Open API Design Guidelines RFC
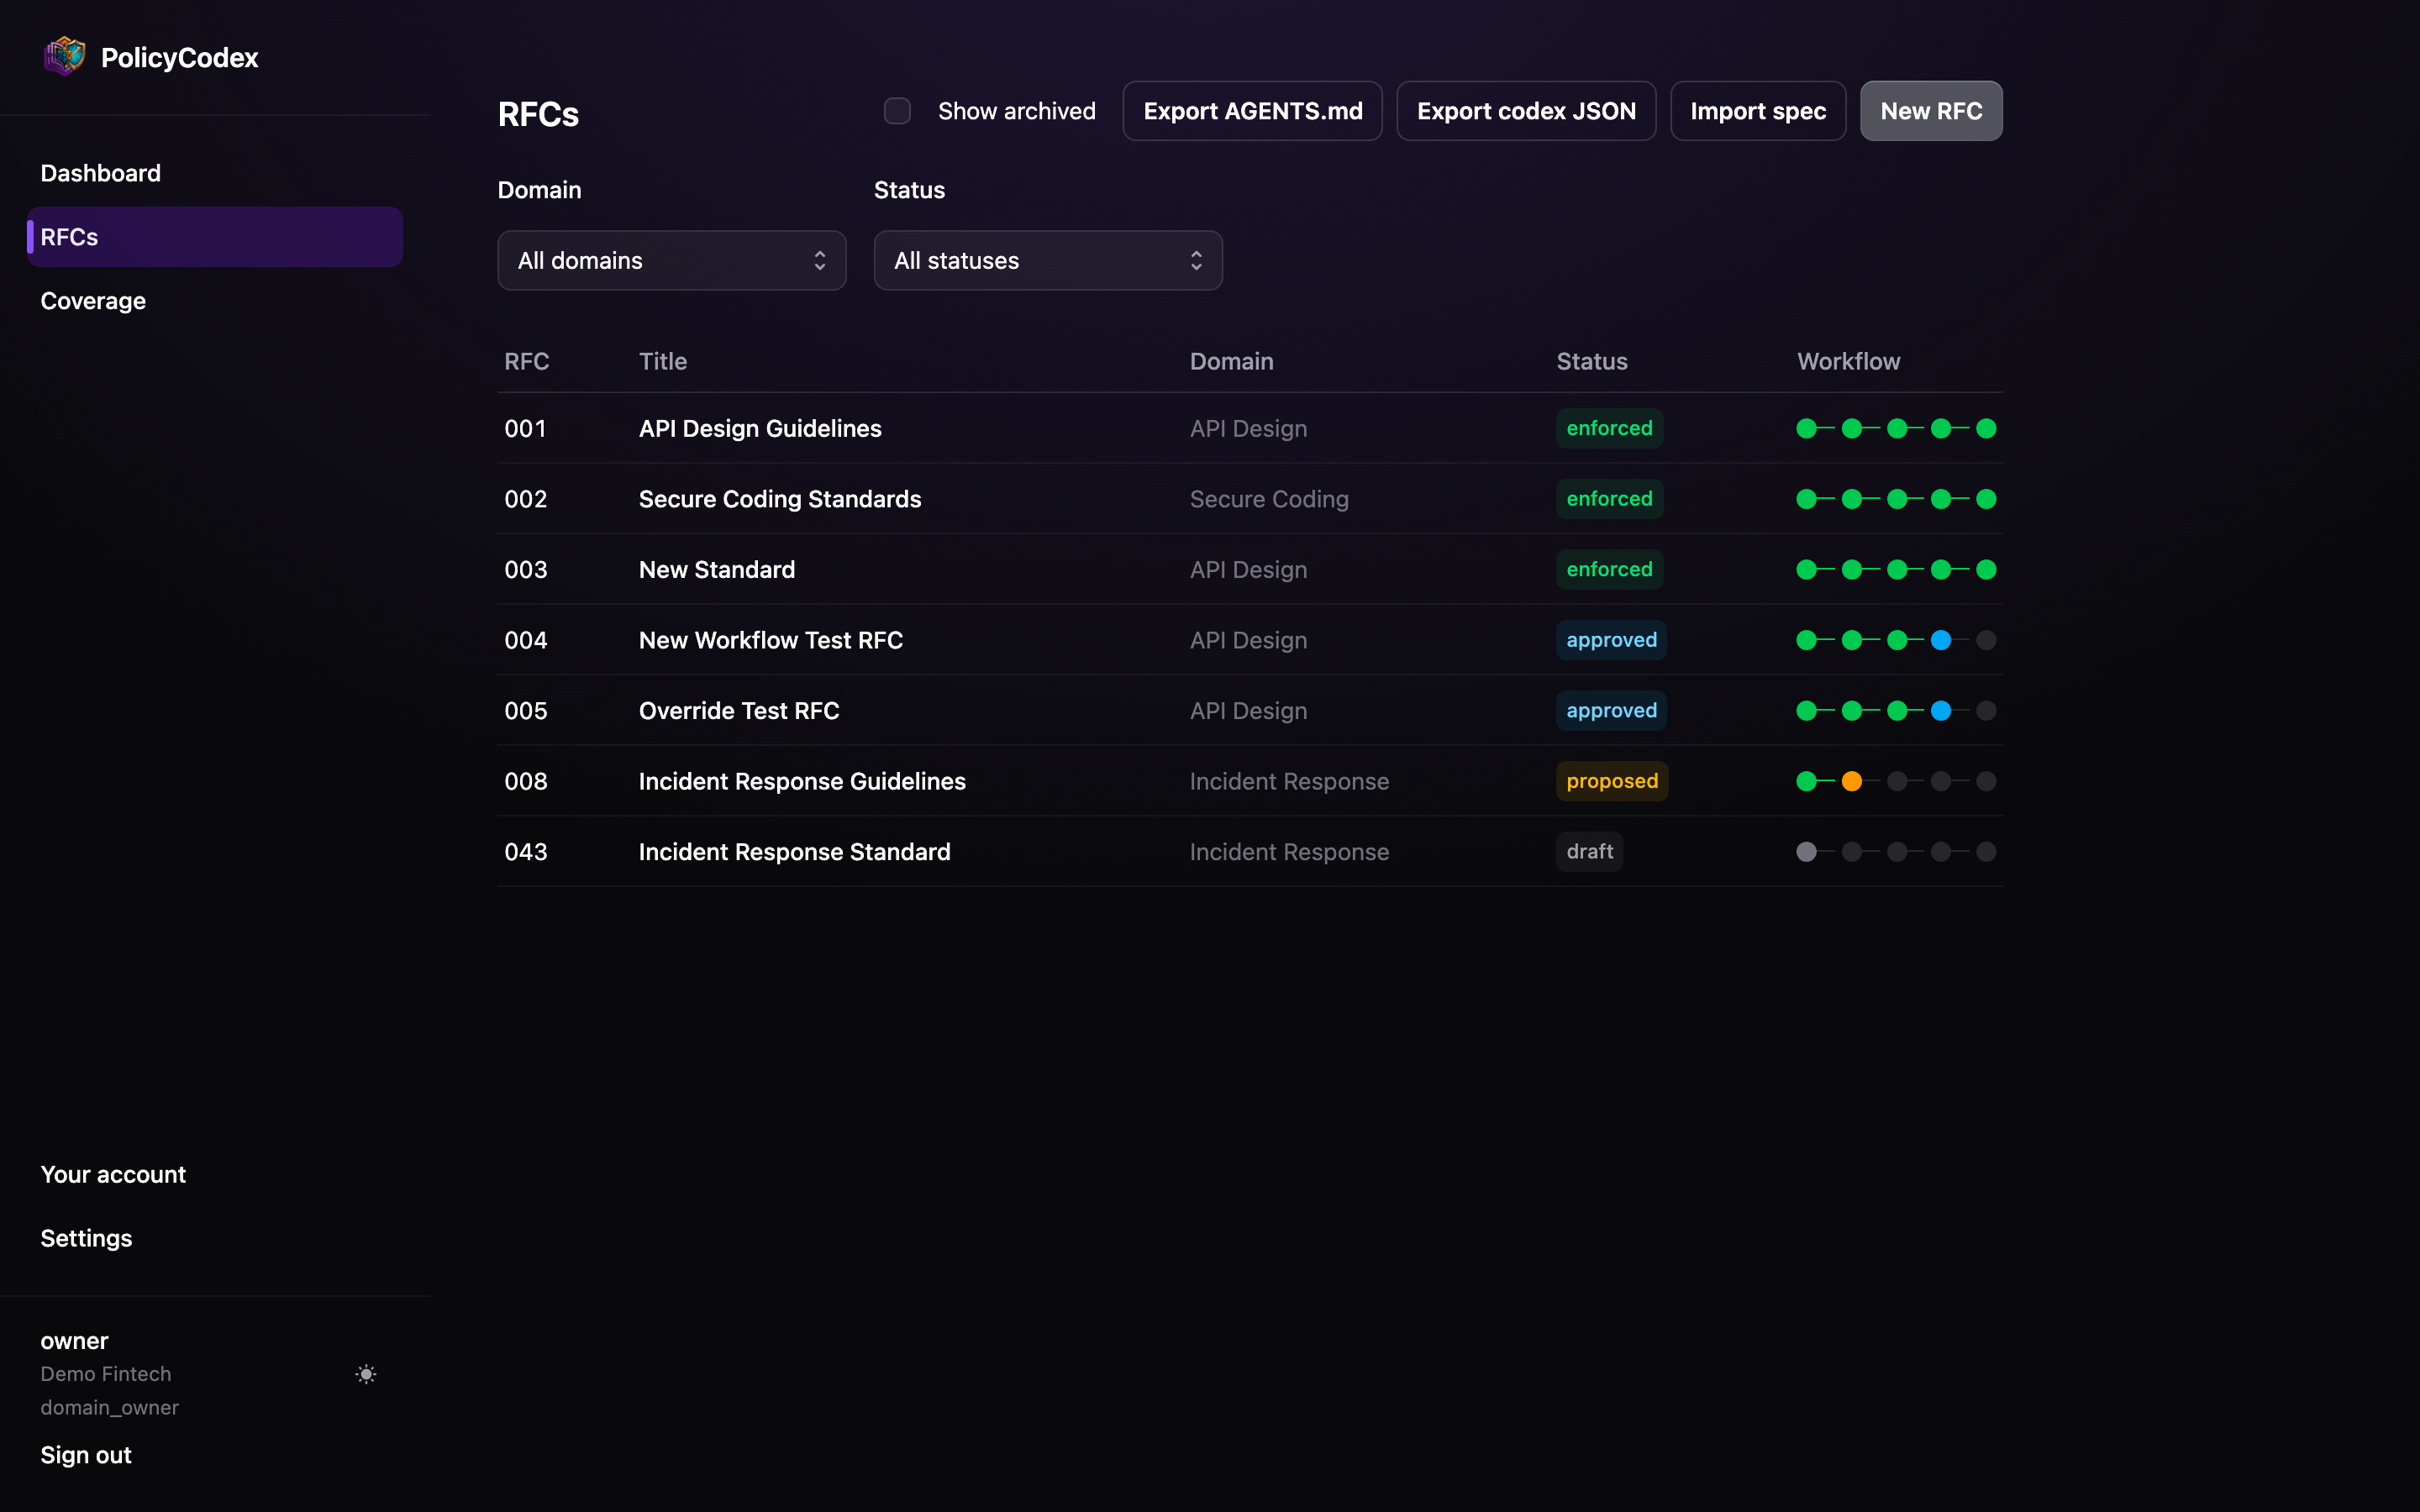This screenshot has height=1512, width=2420. coord(760,428)
